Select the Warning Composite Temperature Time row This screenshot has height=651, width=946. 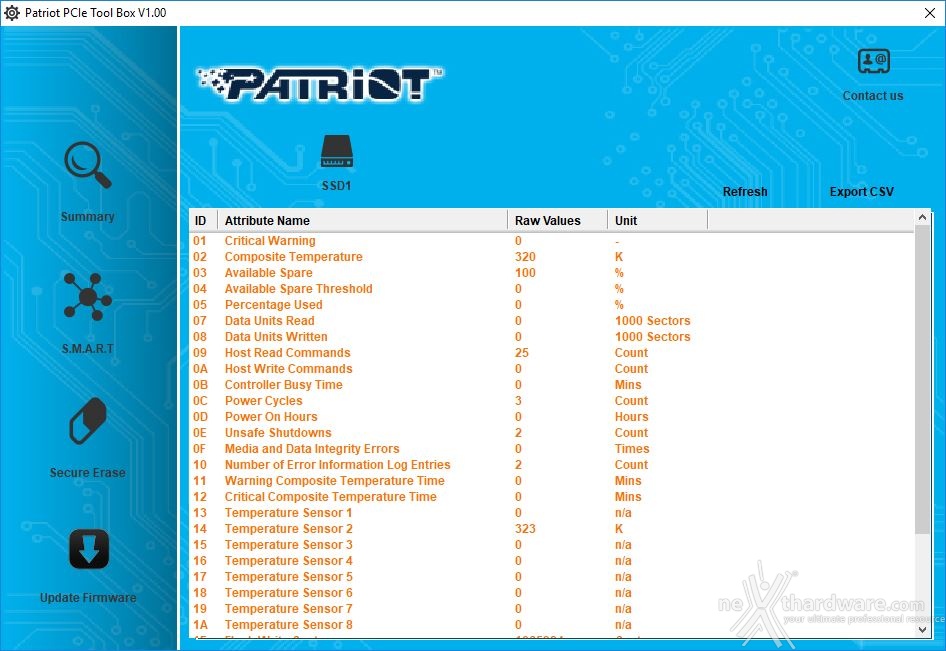(x=551, y=480)
